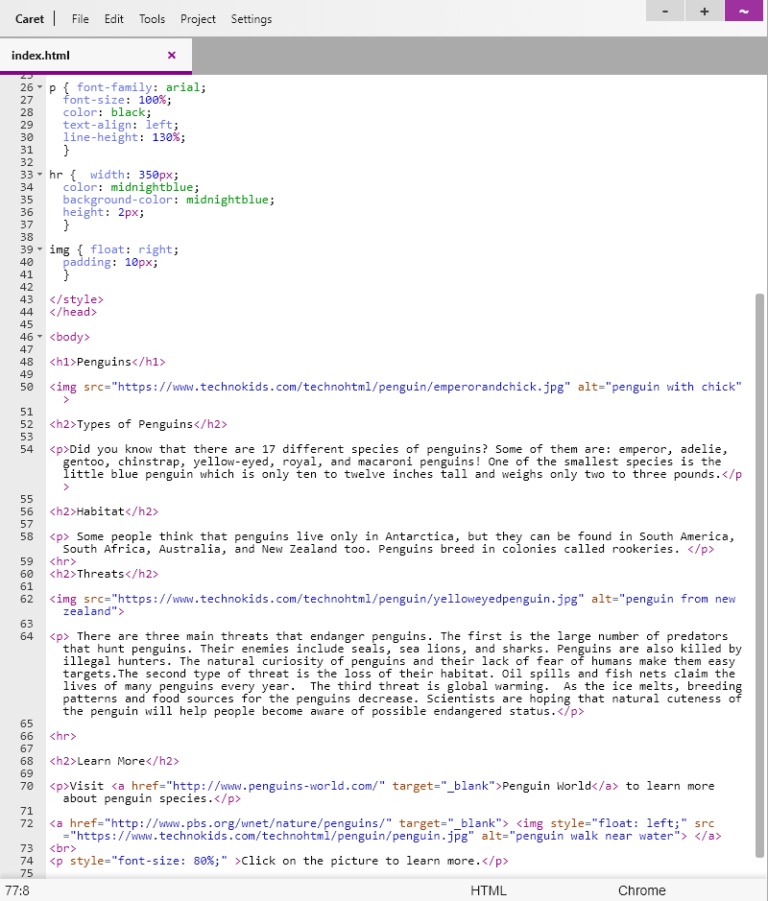Open the Settings menu
The width and height of the screenshot is (768, 901).
click(x=251, y=19)
